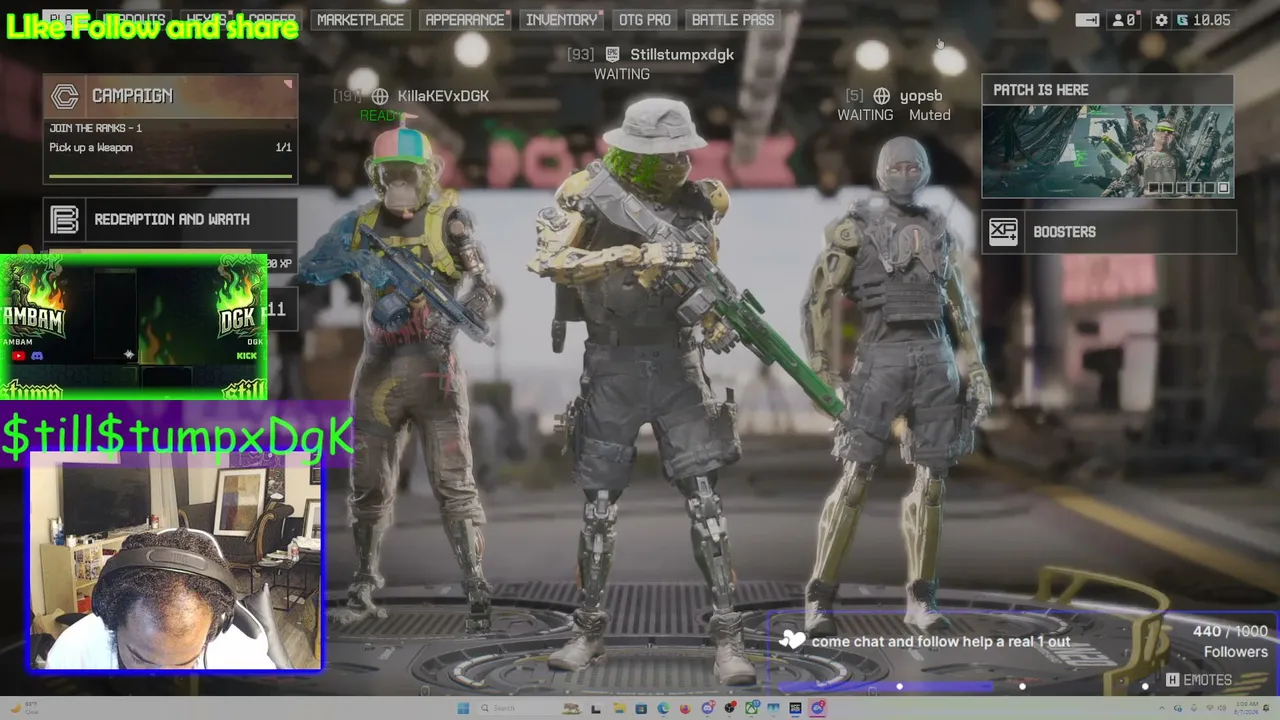The image size is (1280, 720).
Task: Click the YouTube icon in stream overlay
Action: (18, 355)
